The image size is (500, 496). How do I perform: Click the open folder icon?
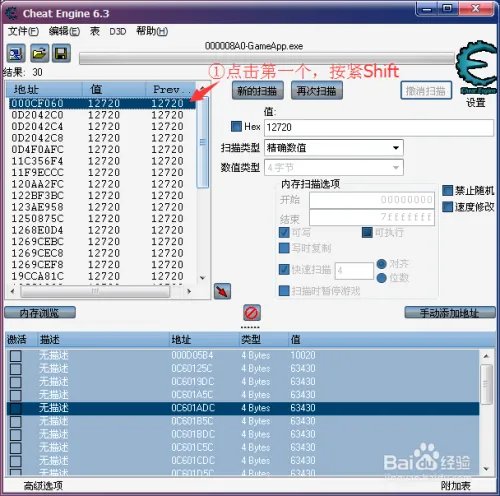point(39,53)
